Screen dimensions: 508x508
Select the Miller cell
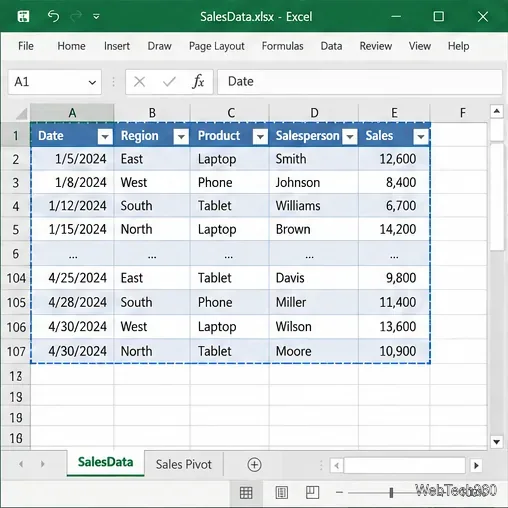click(x=314, y=302)
